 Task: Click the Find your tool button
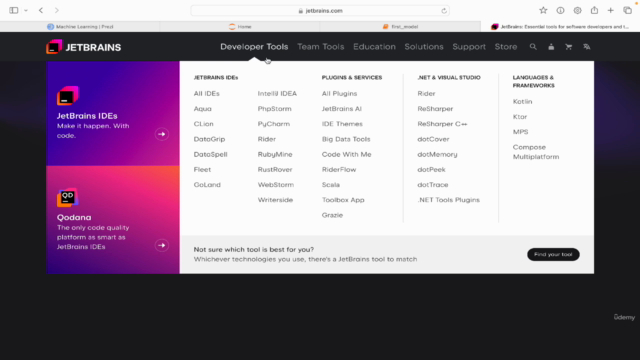point(553,254)
